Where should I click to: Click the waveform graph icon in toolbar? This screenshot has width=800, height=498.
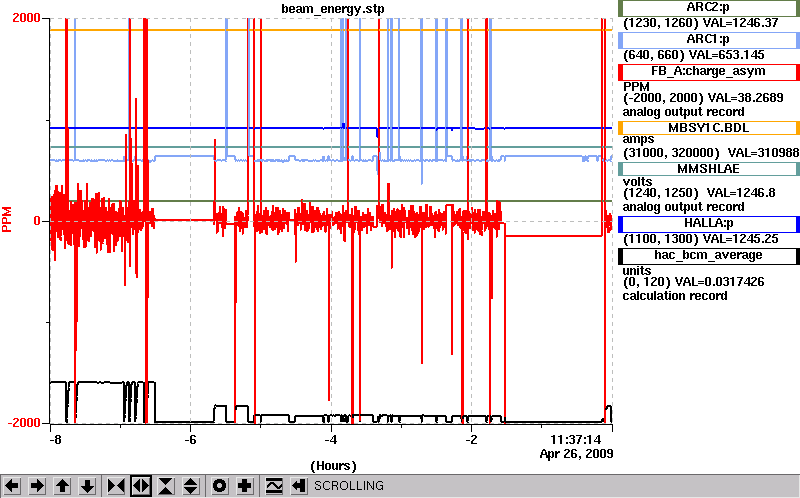(274, 486)
